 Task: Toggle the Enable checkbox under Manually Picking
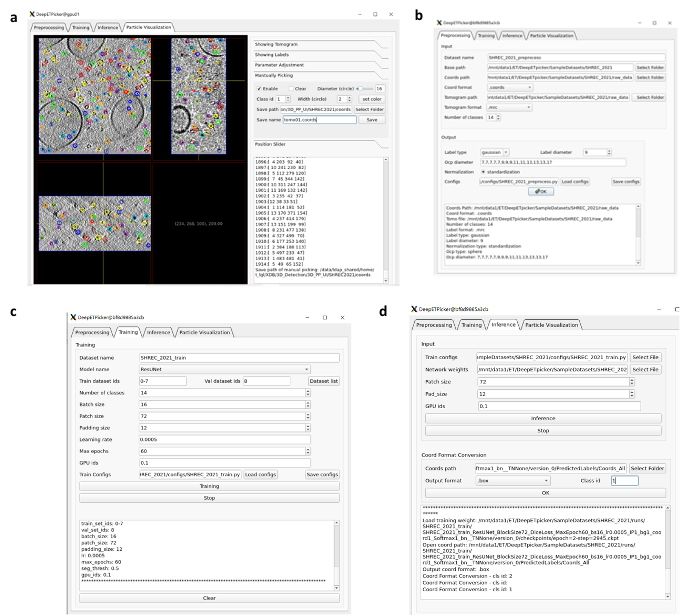[x=259, y=88]
